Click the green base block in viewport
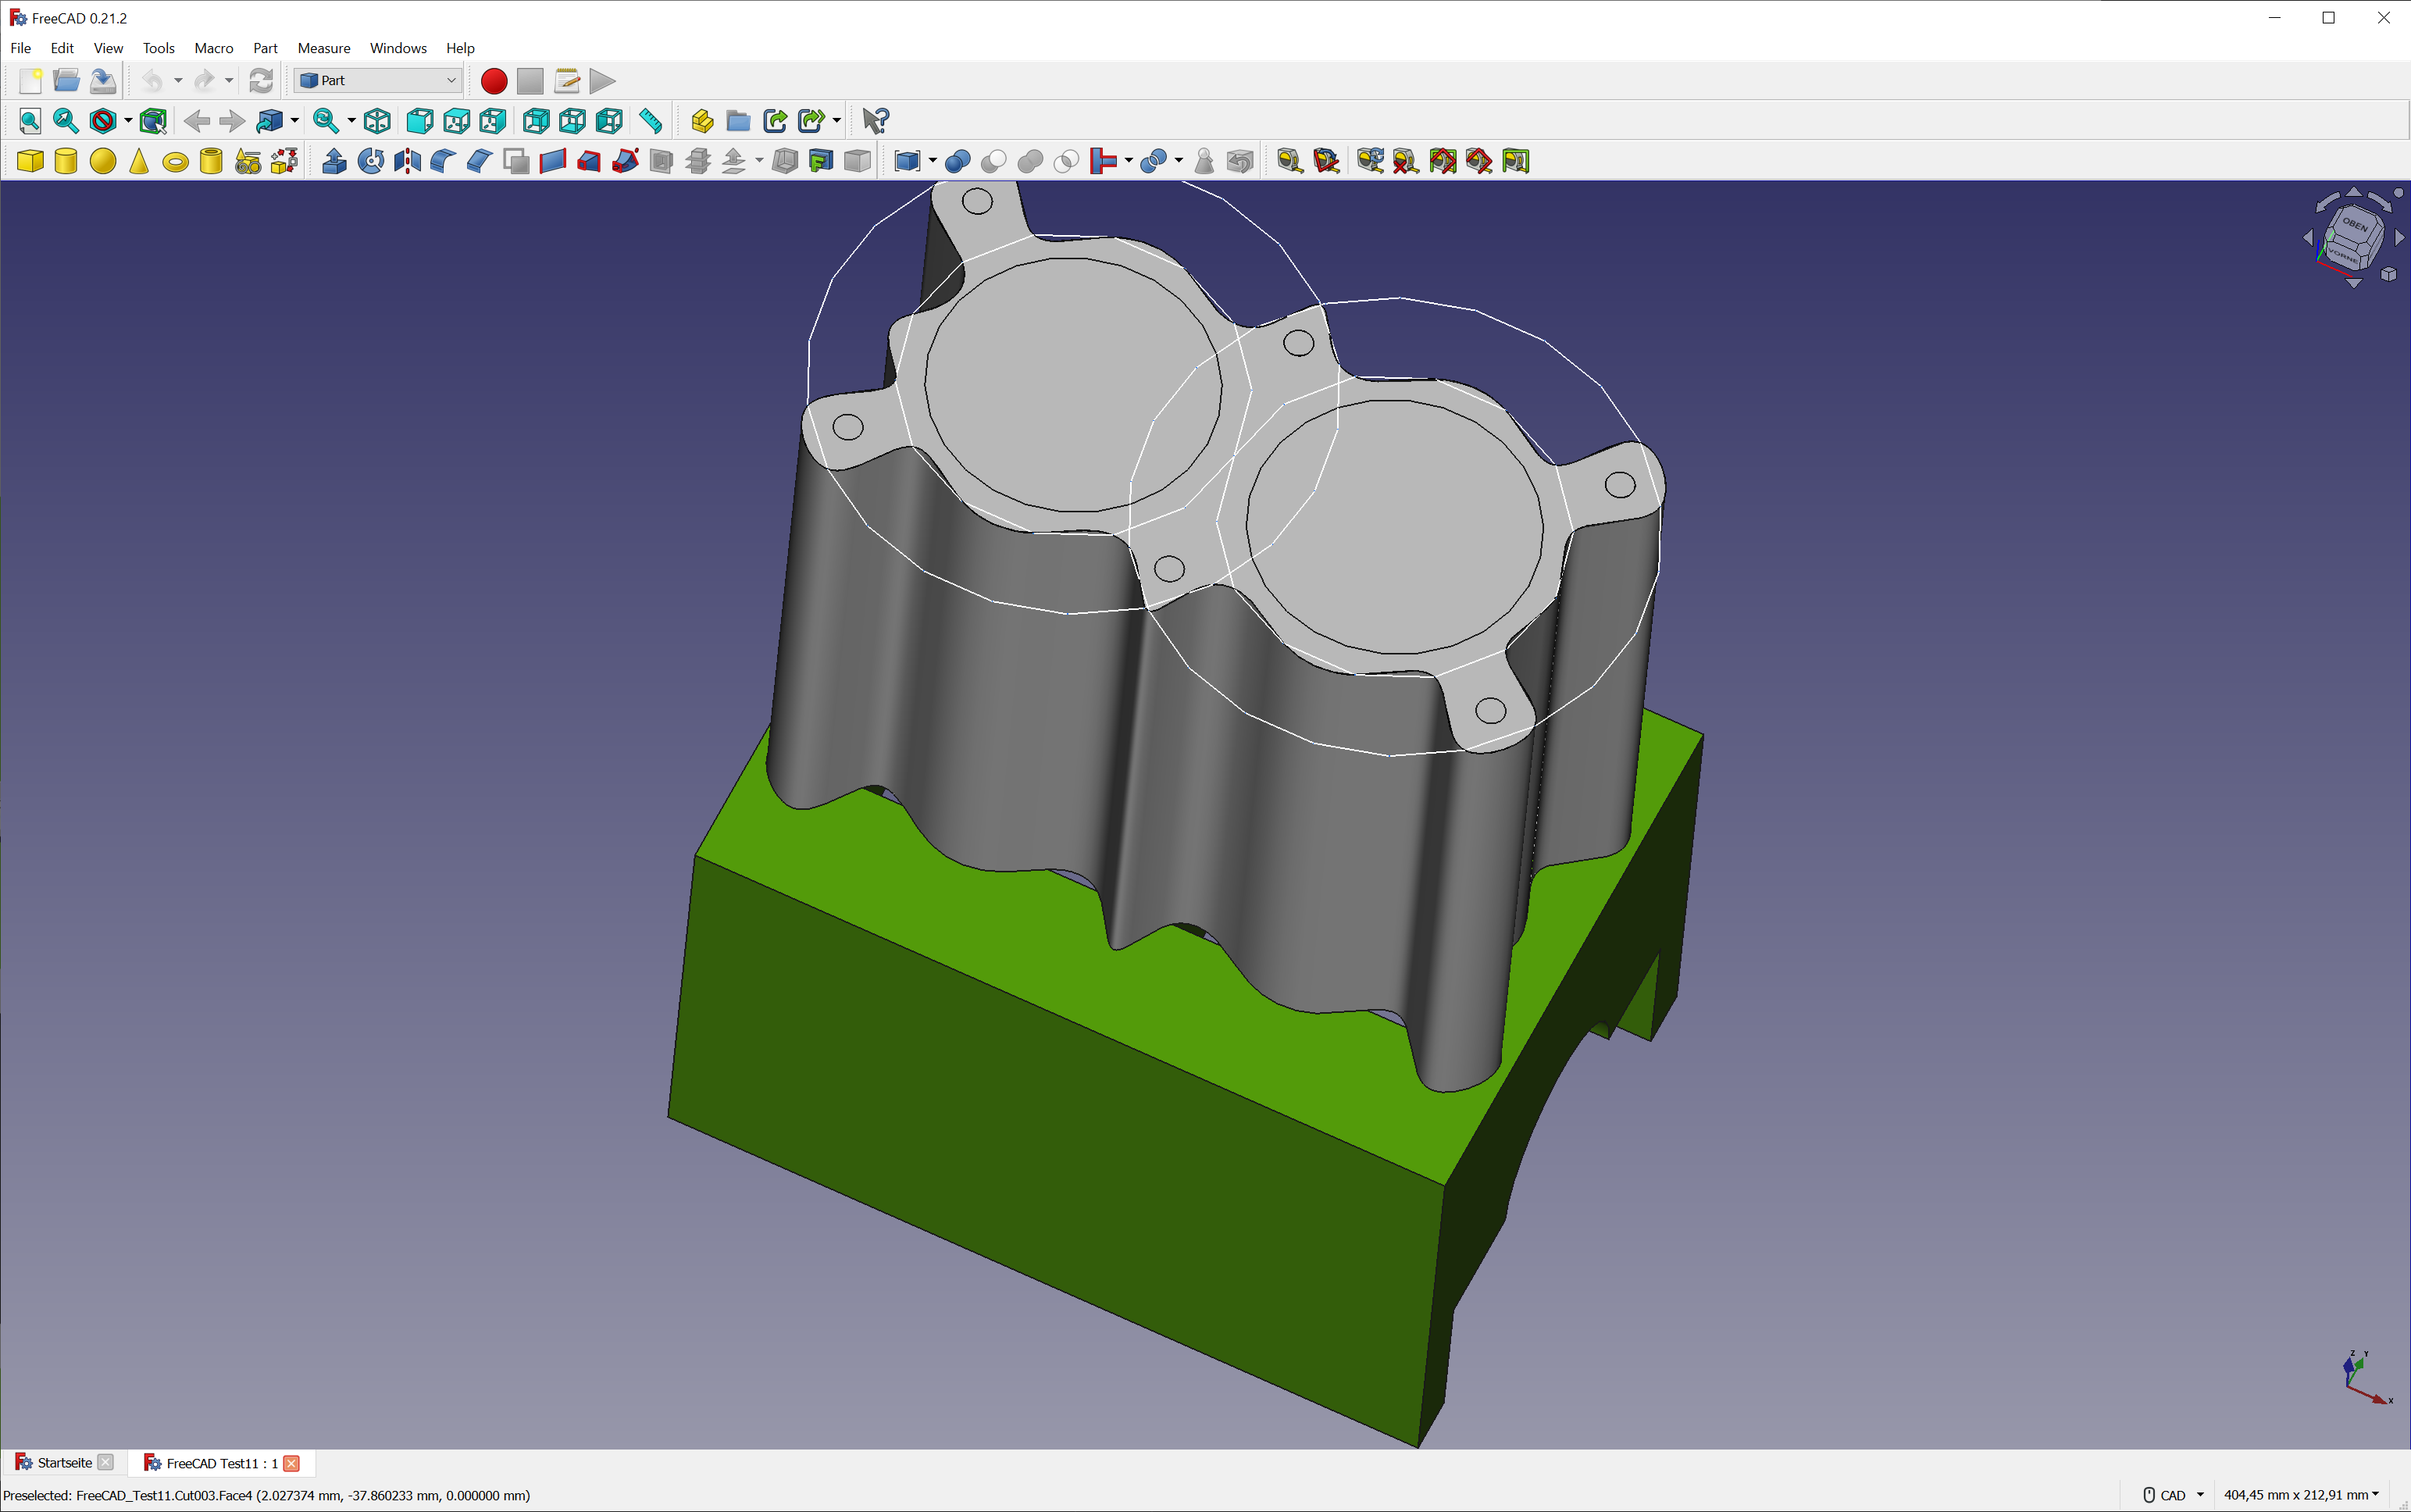 [1000, 1150]
